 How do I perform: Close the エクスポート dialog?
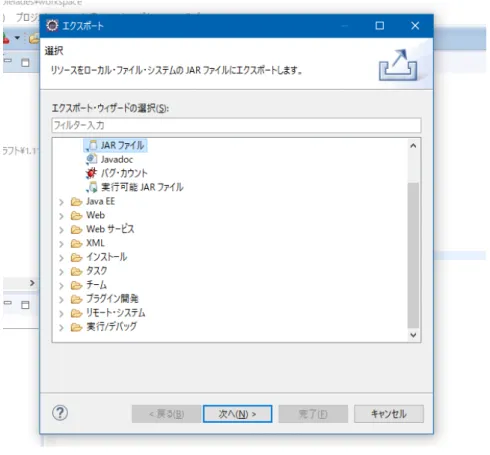(x=415, y=26)
